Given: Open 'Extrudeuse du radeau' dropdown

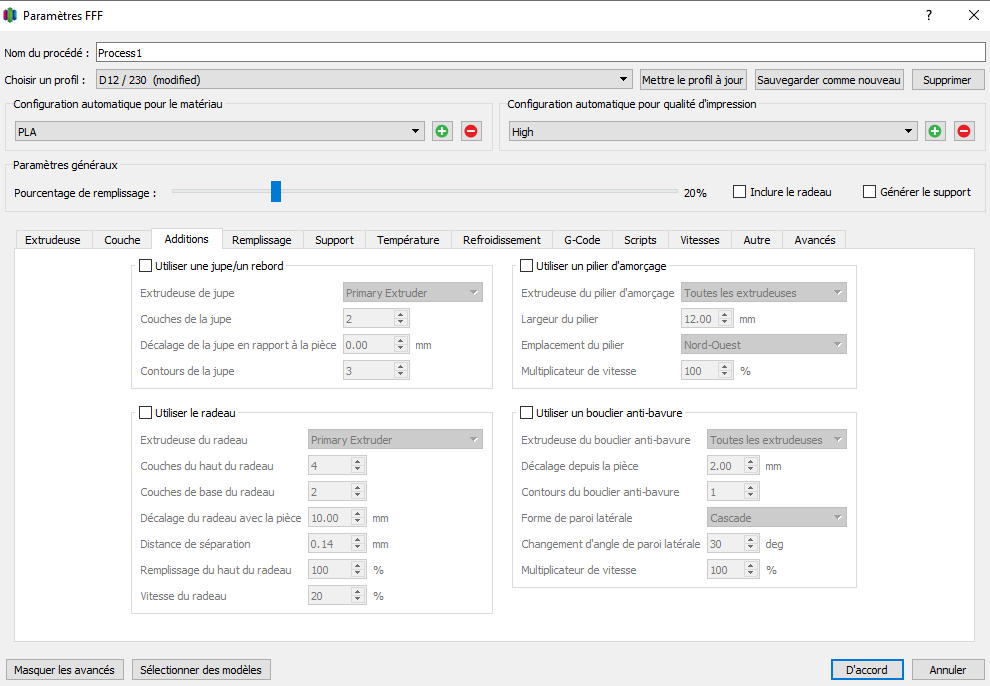Looking at the screenshot, I should pos(395,440).
